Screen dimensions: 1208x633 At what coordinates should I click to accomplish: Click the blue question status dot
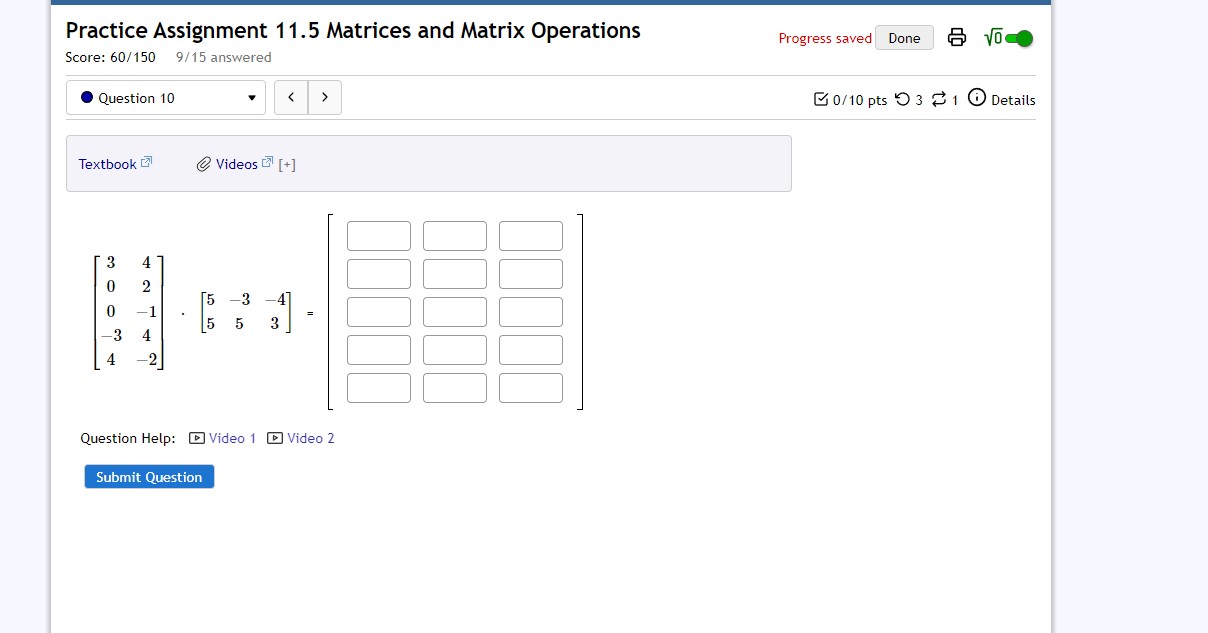tap(88, 98)
